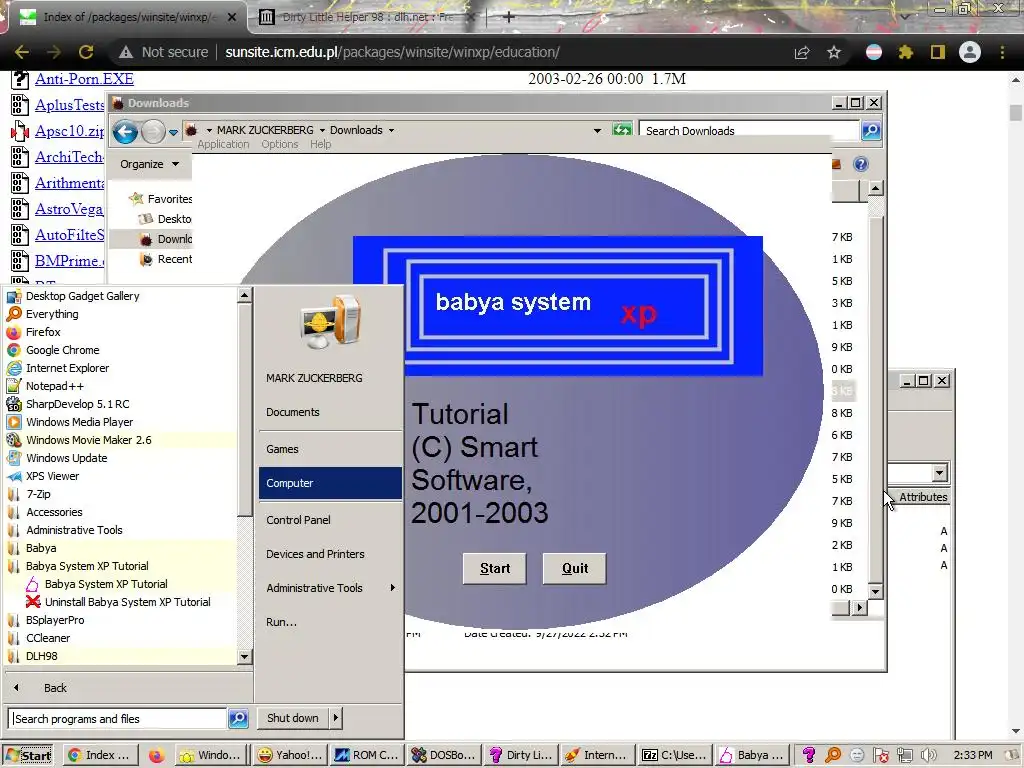This screenshot has height=768, width=1024.
Task: Click the Quit button in tutorial window
Action: [x=574, y=568]
